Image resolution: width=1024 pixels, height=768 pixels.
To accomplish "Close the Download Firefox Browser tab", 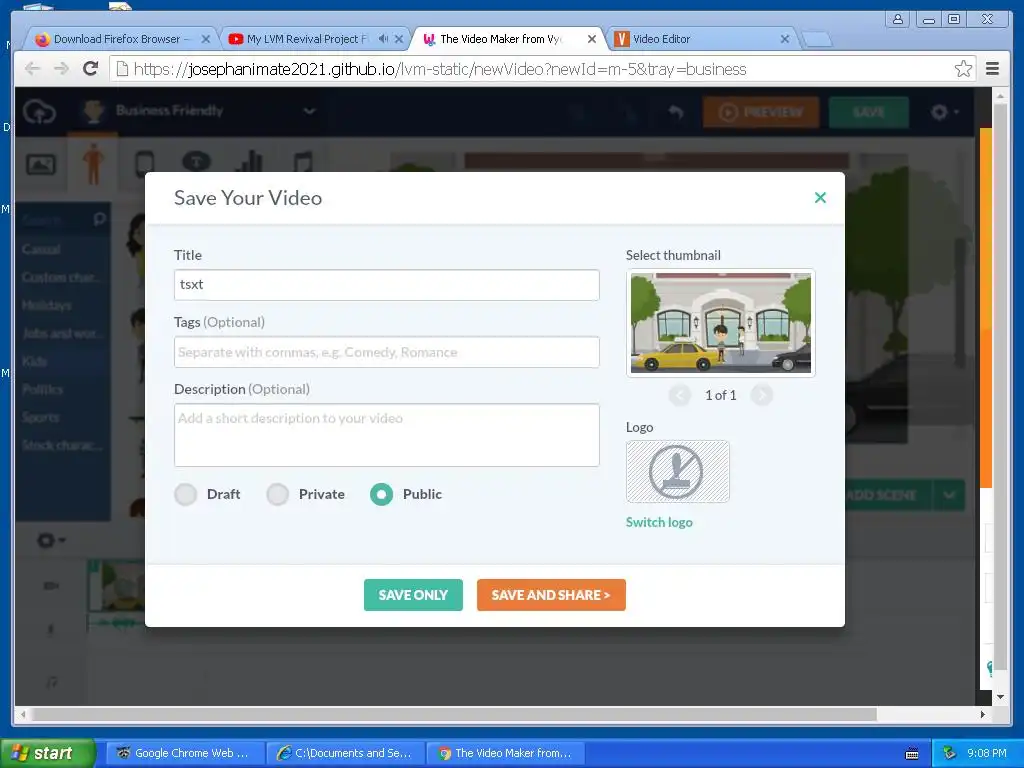I will (206, 39).
